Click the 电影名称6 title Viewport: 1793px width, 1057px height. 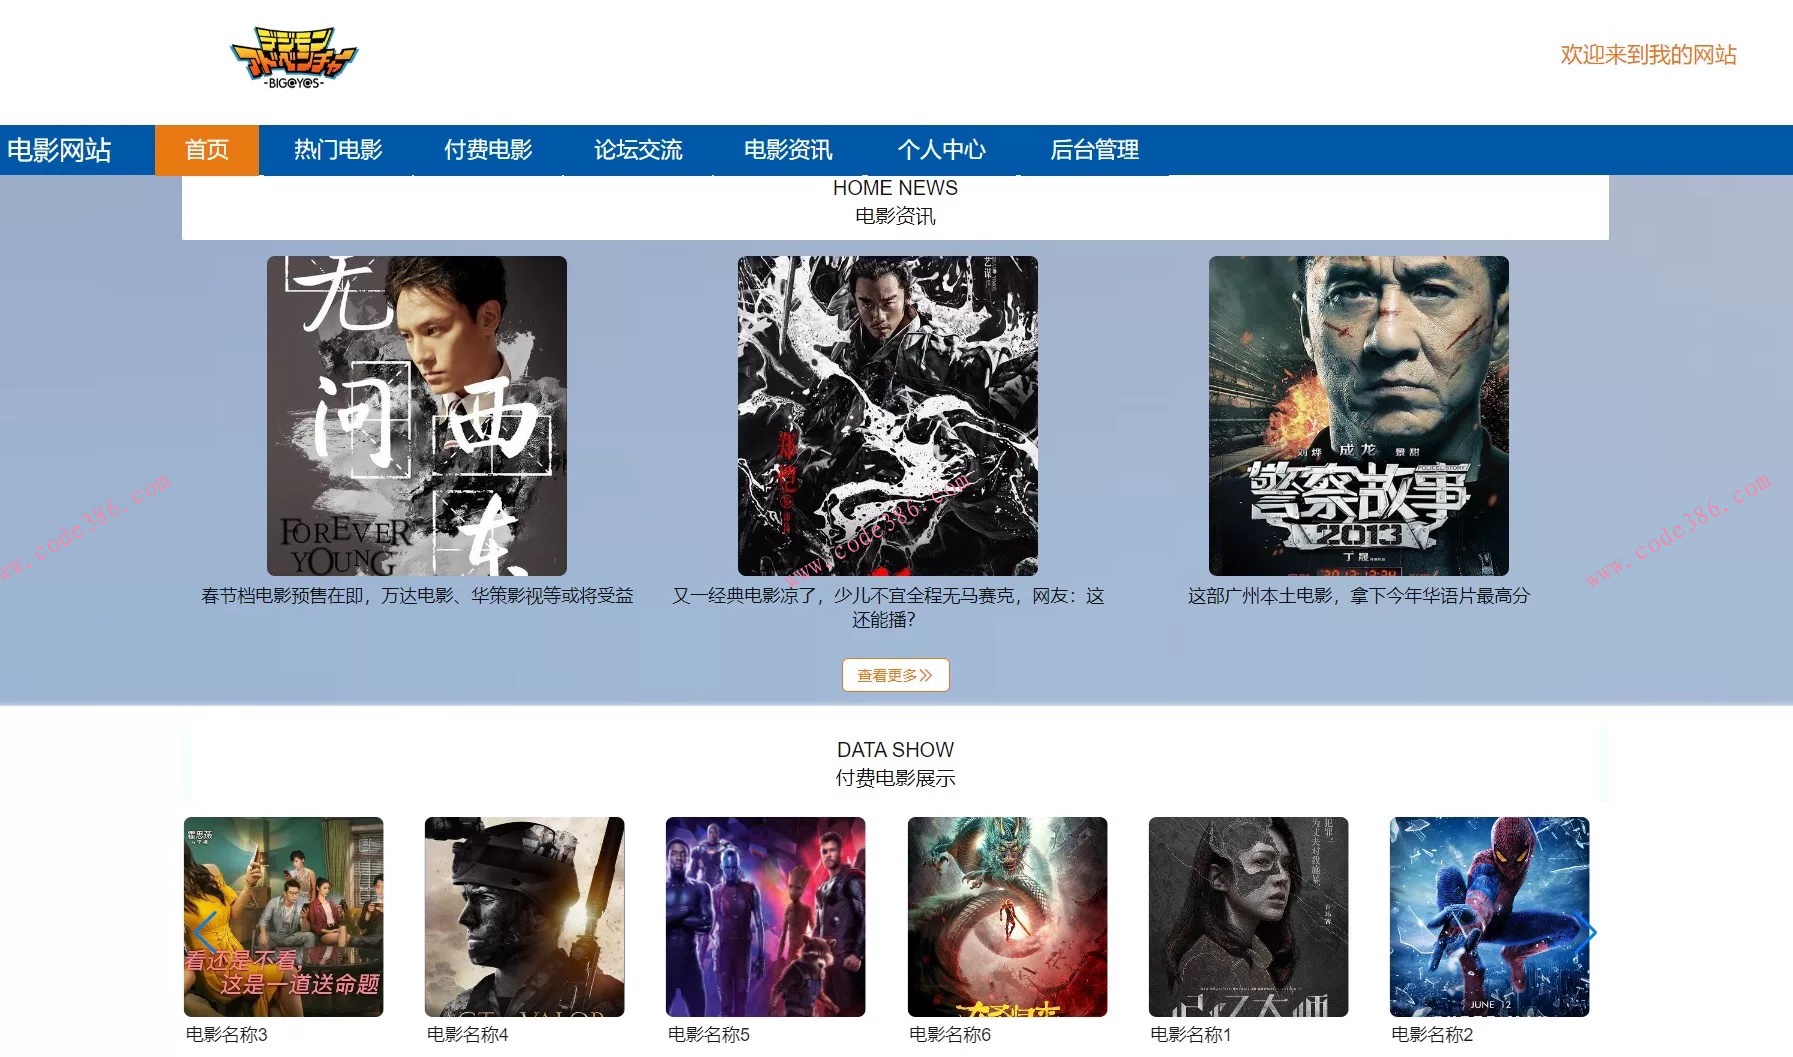pyautogui.click(x=950, y=1035)
